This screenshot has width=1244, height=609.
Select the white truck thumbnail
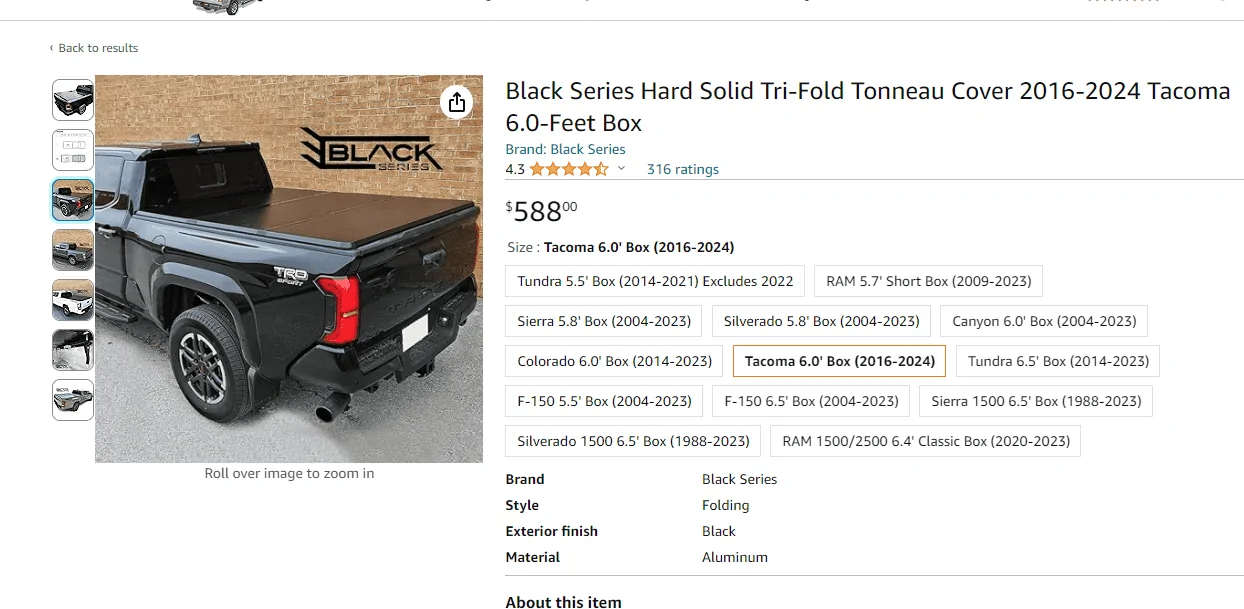click(x=73, y=300)
